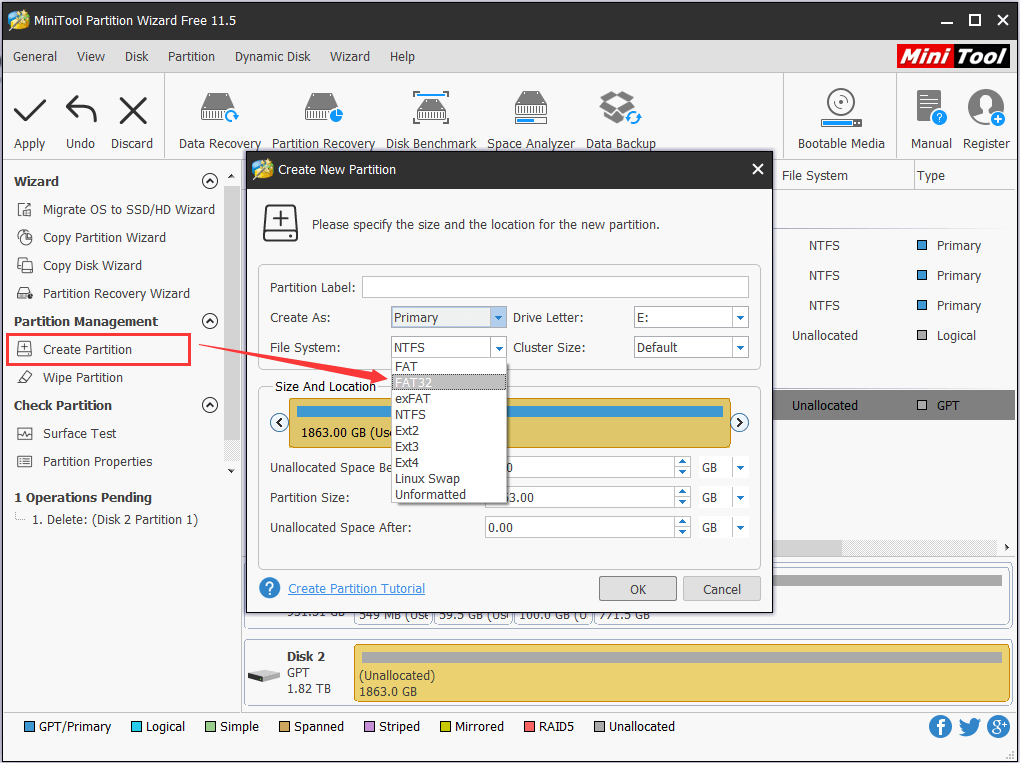Collapse the Partition Management section
Image resolution: width=1020 pixels, height=763 pixels.
point(209,321)
